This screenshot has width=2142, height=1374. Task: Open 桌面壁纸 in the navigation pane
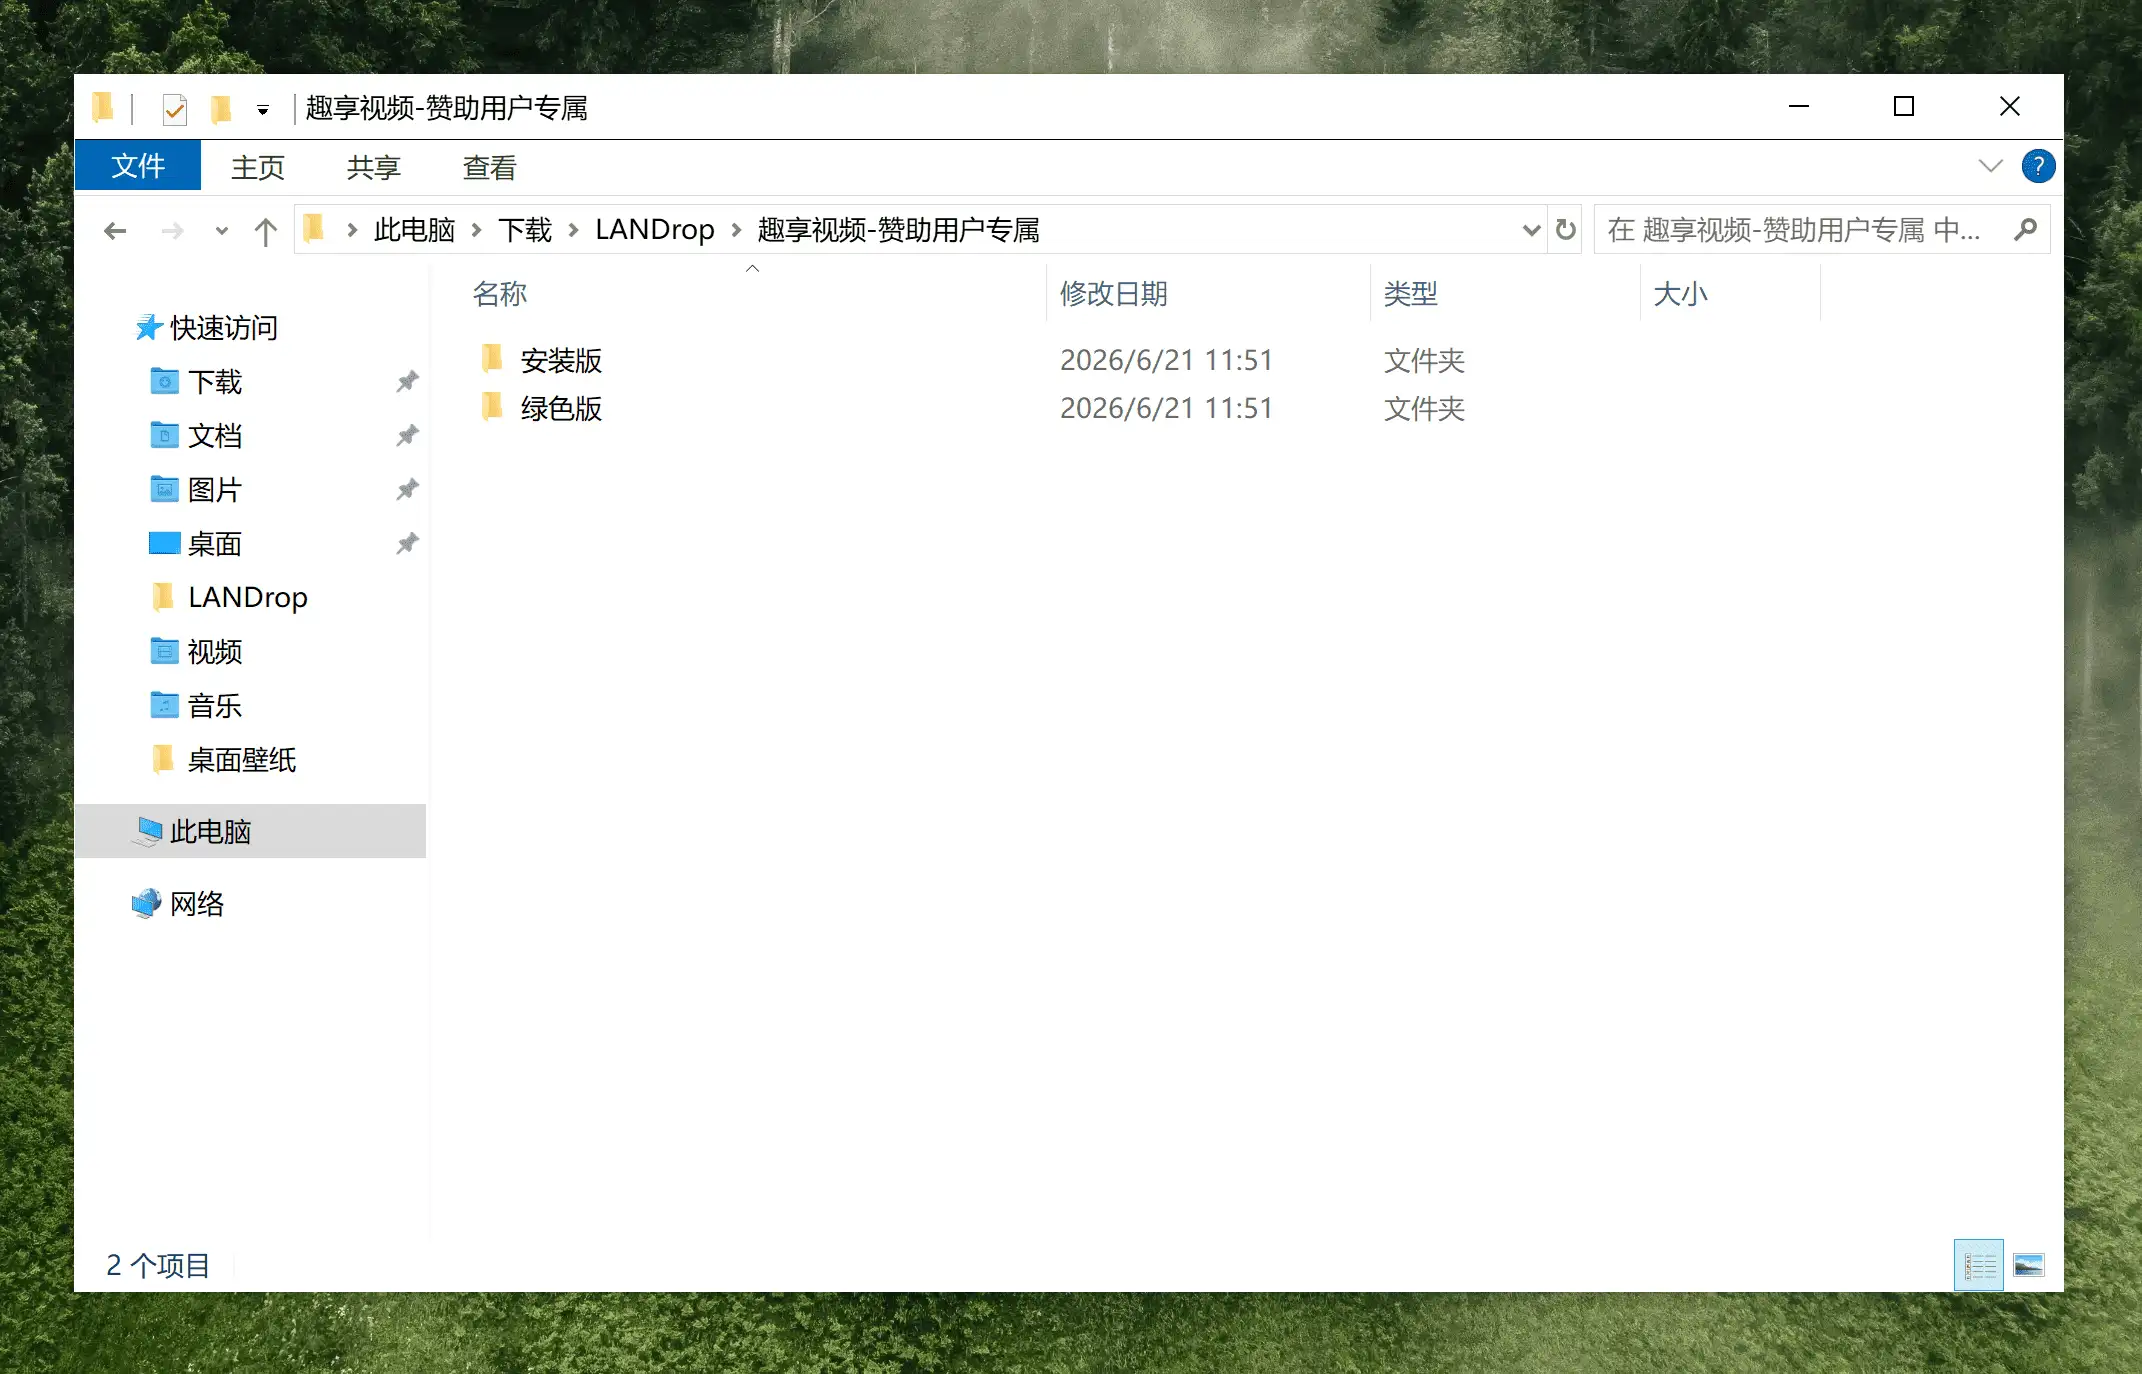tap(242, 760)
